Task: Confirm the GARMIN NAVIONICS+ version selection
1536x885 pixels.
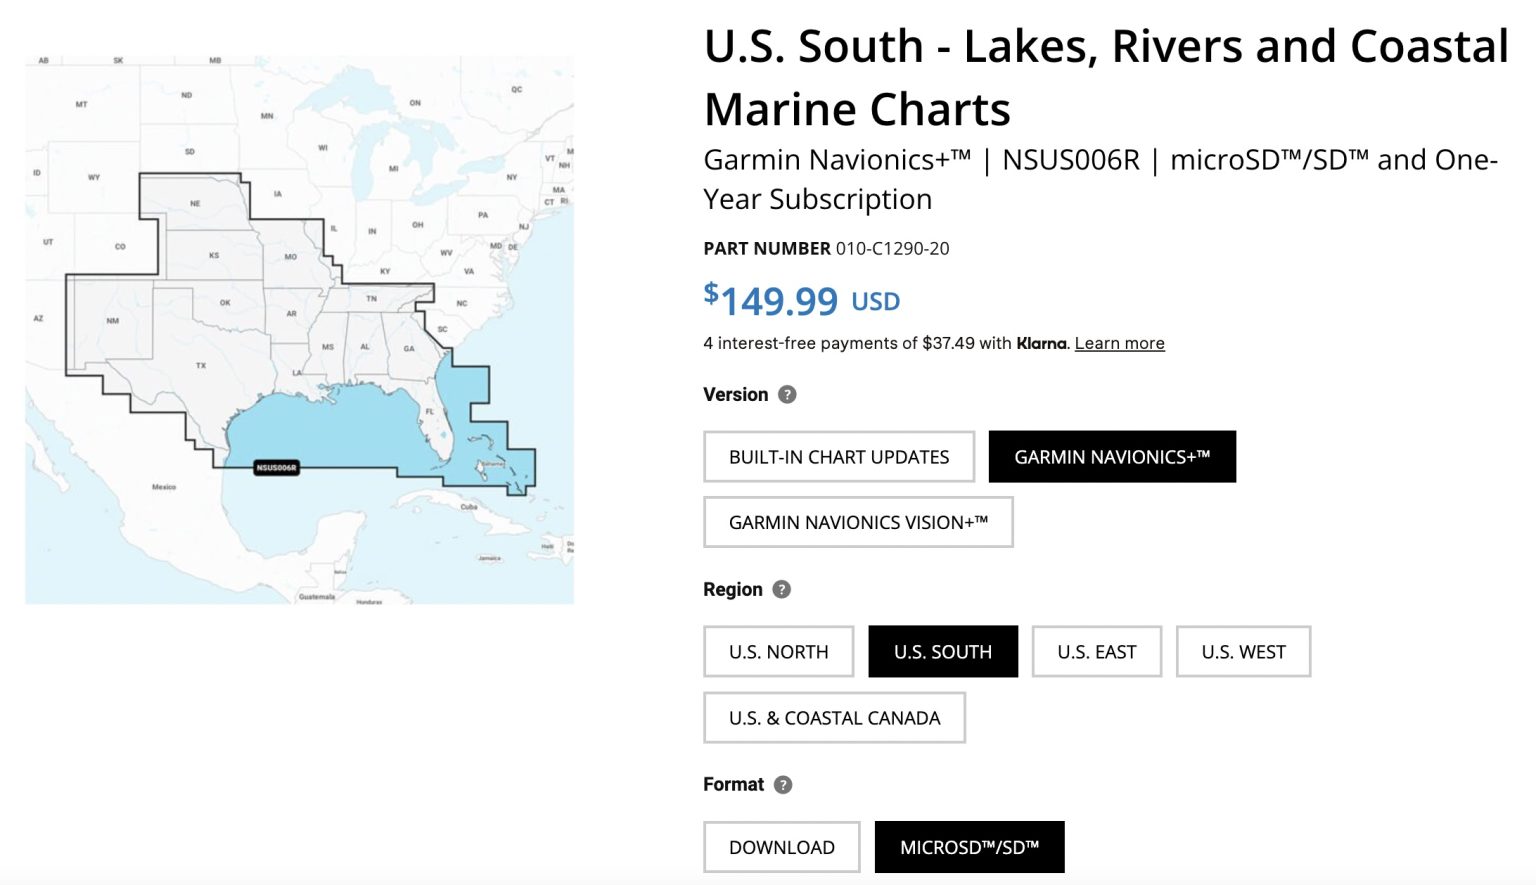Action: pos(1112,456)
